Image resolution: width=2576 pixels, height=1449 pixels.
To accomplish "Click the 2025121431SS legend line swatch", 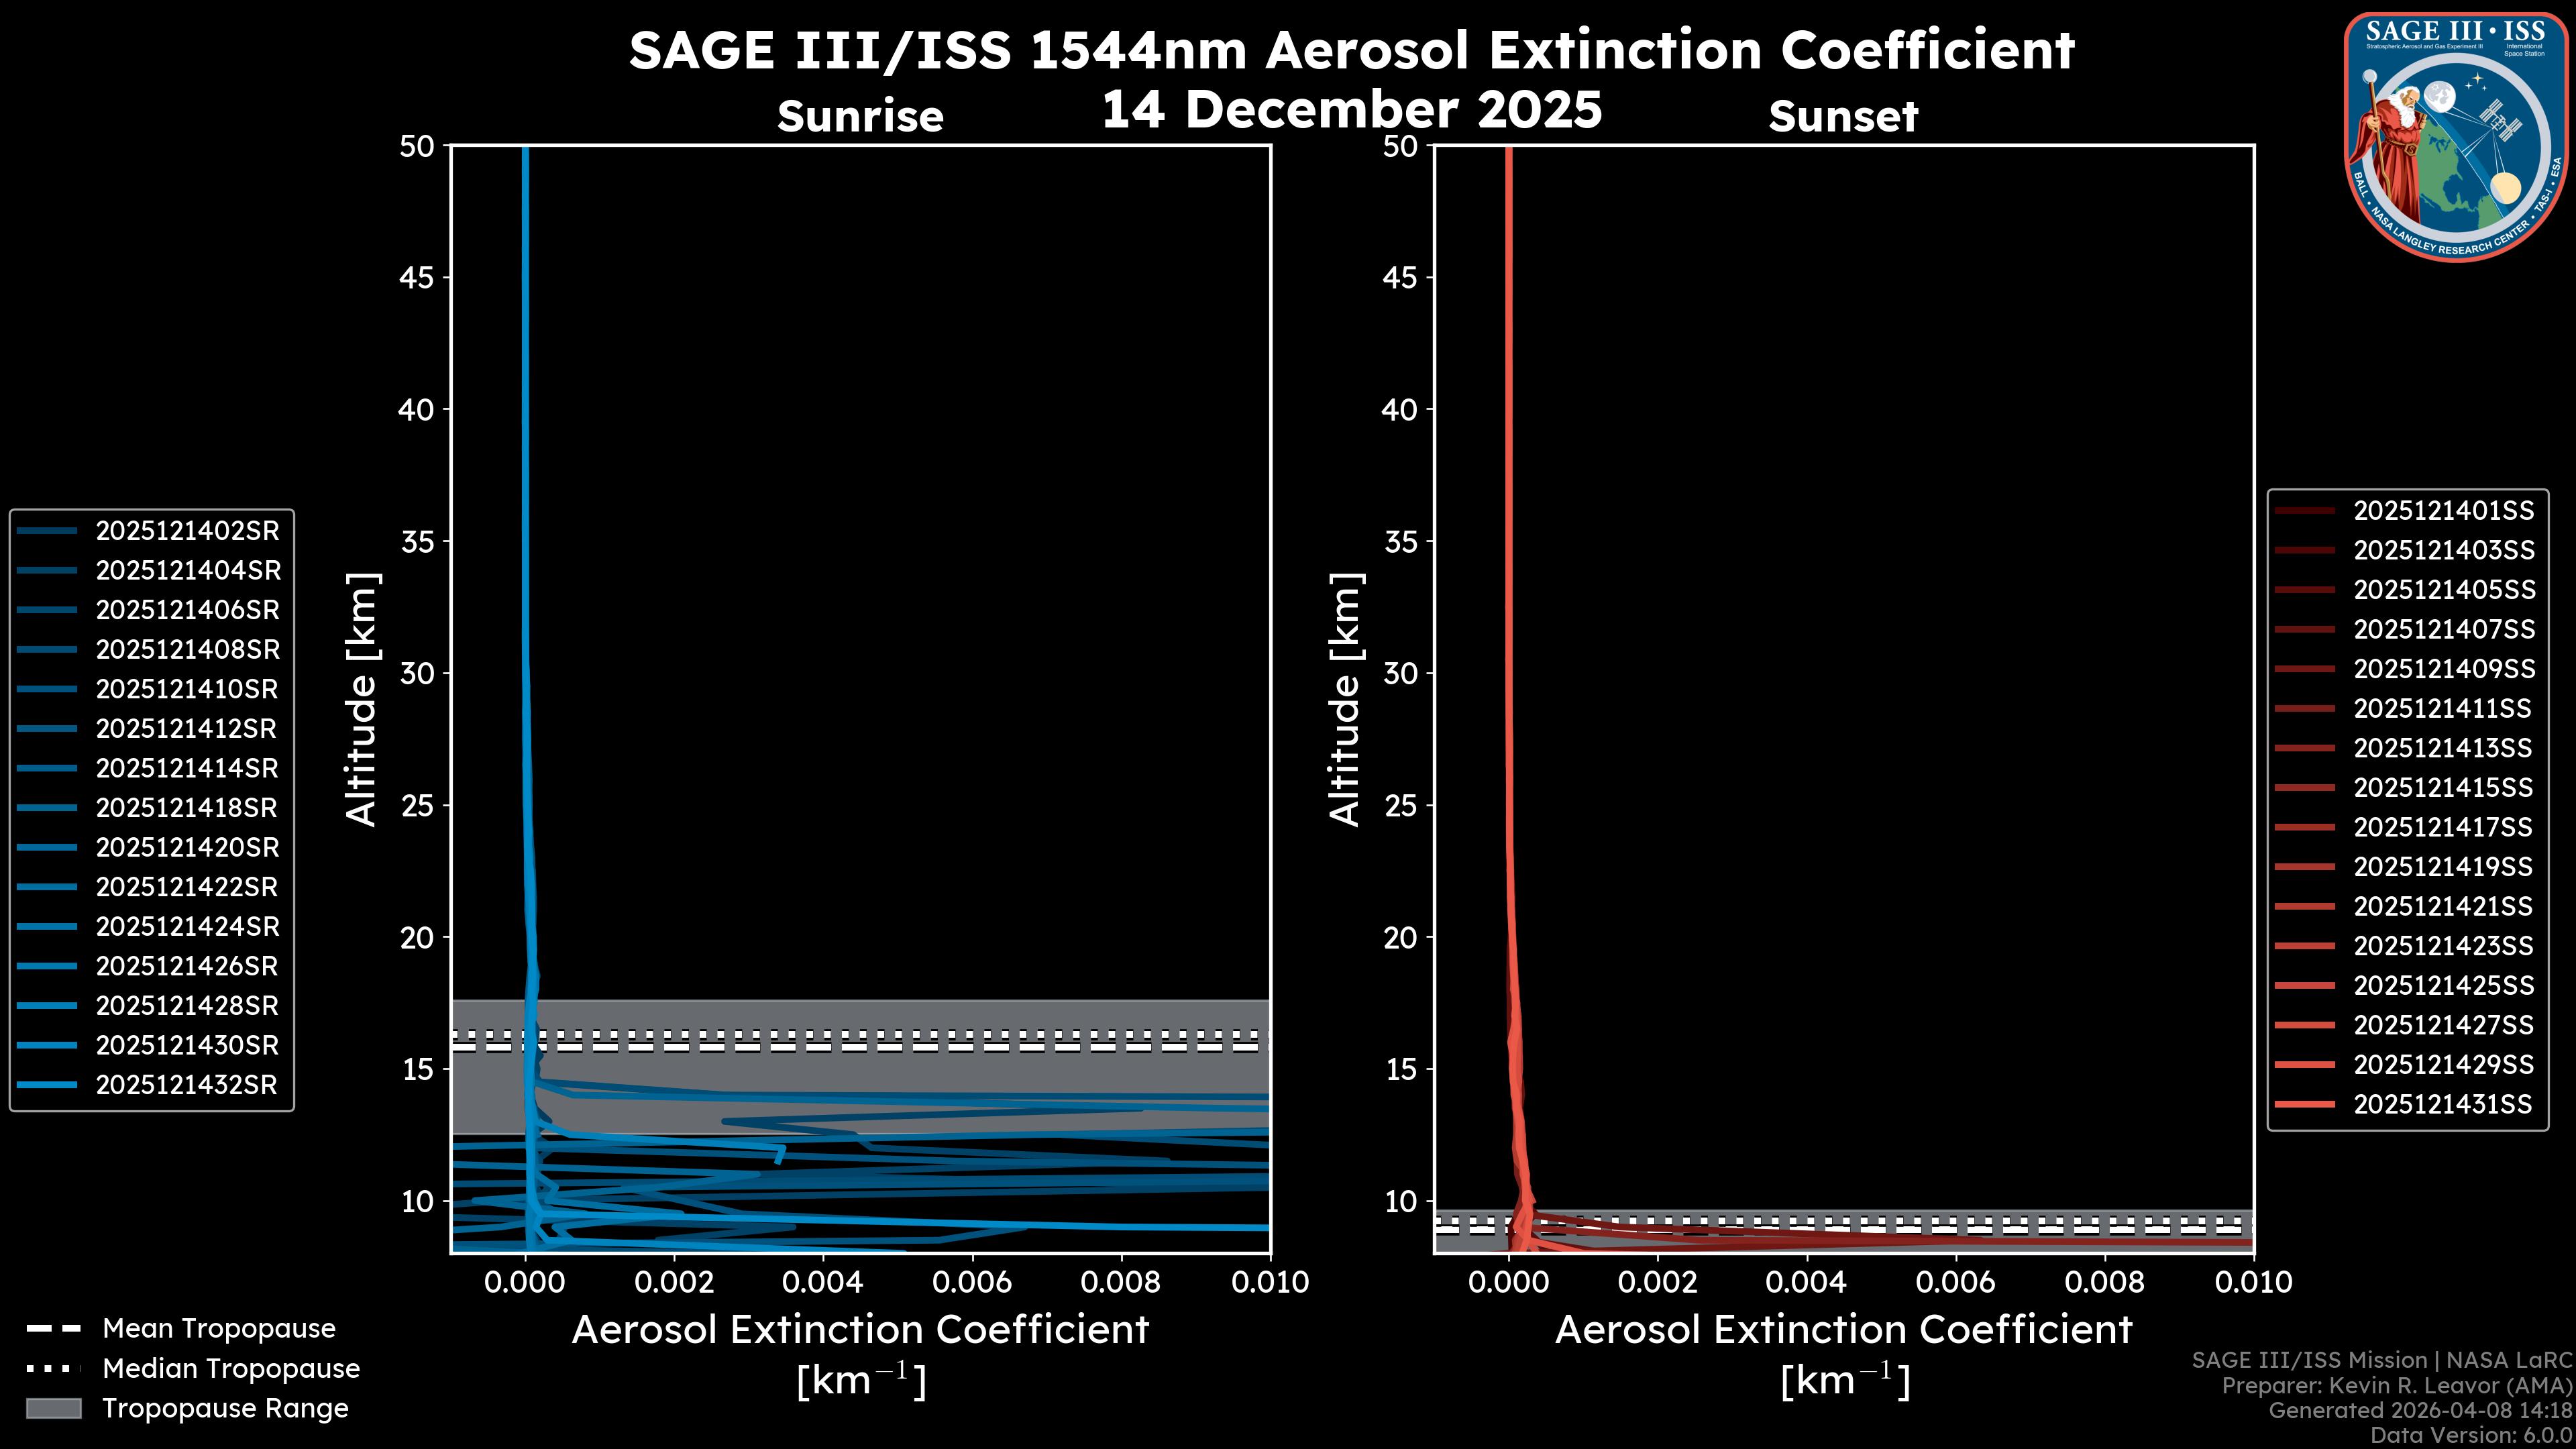I will click(2305, 1104).
